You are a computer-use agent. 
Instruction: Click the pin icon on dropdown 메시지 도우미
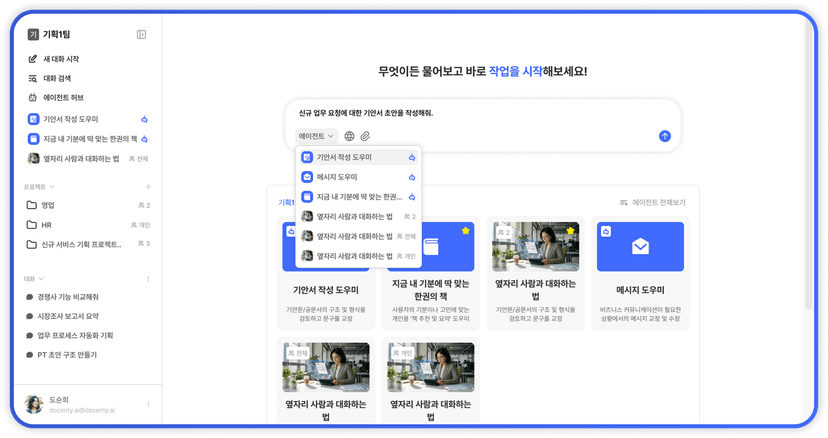coord(412,178)
